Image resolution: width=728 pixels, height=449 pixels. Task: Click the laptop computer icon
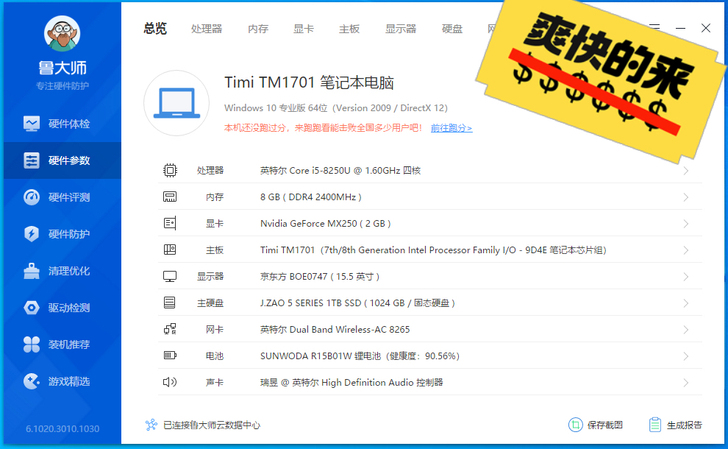pos(176,103)
